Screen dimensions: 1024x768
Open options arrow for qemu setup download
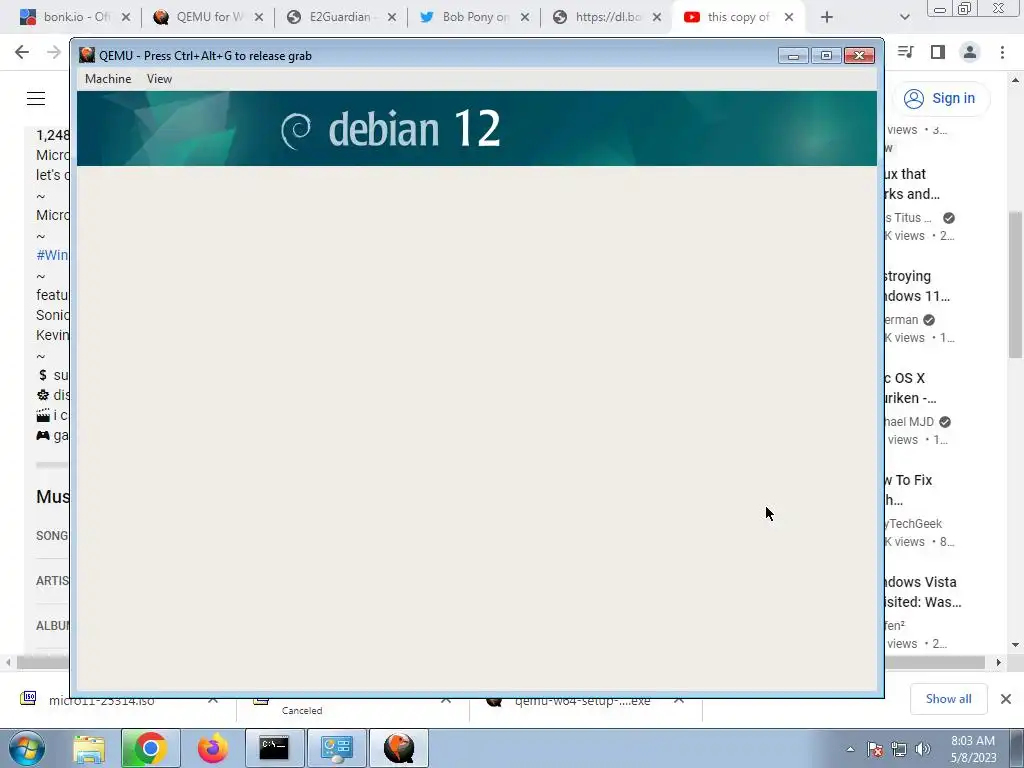coord(679,700)
